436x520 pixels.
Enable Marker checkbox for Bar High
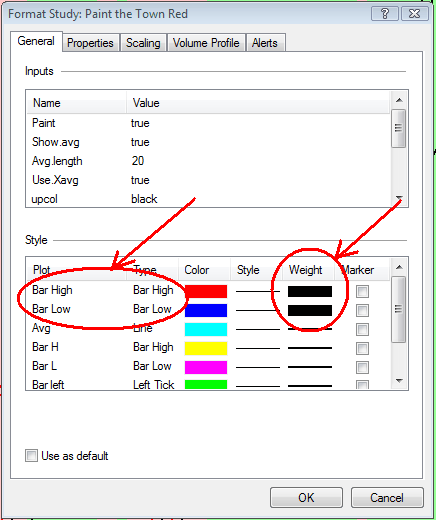point(362,291)
